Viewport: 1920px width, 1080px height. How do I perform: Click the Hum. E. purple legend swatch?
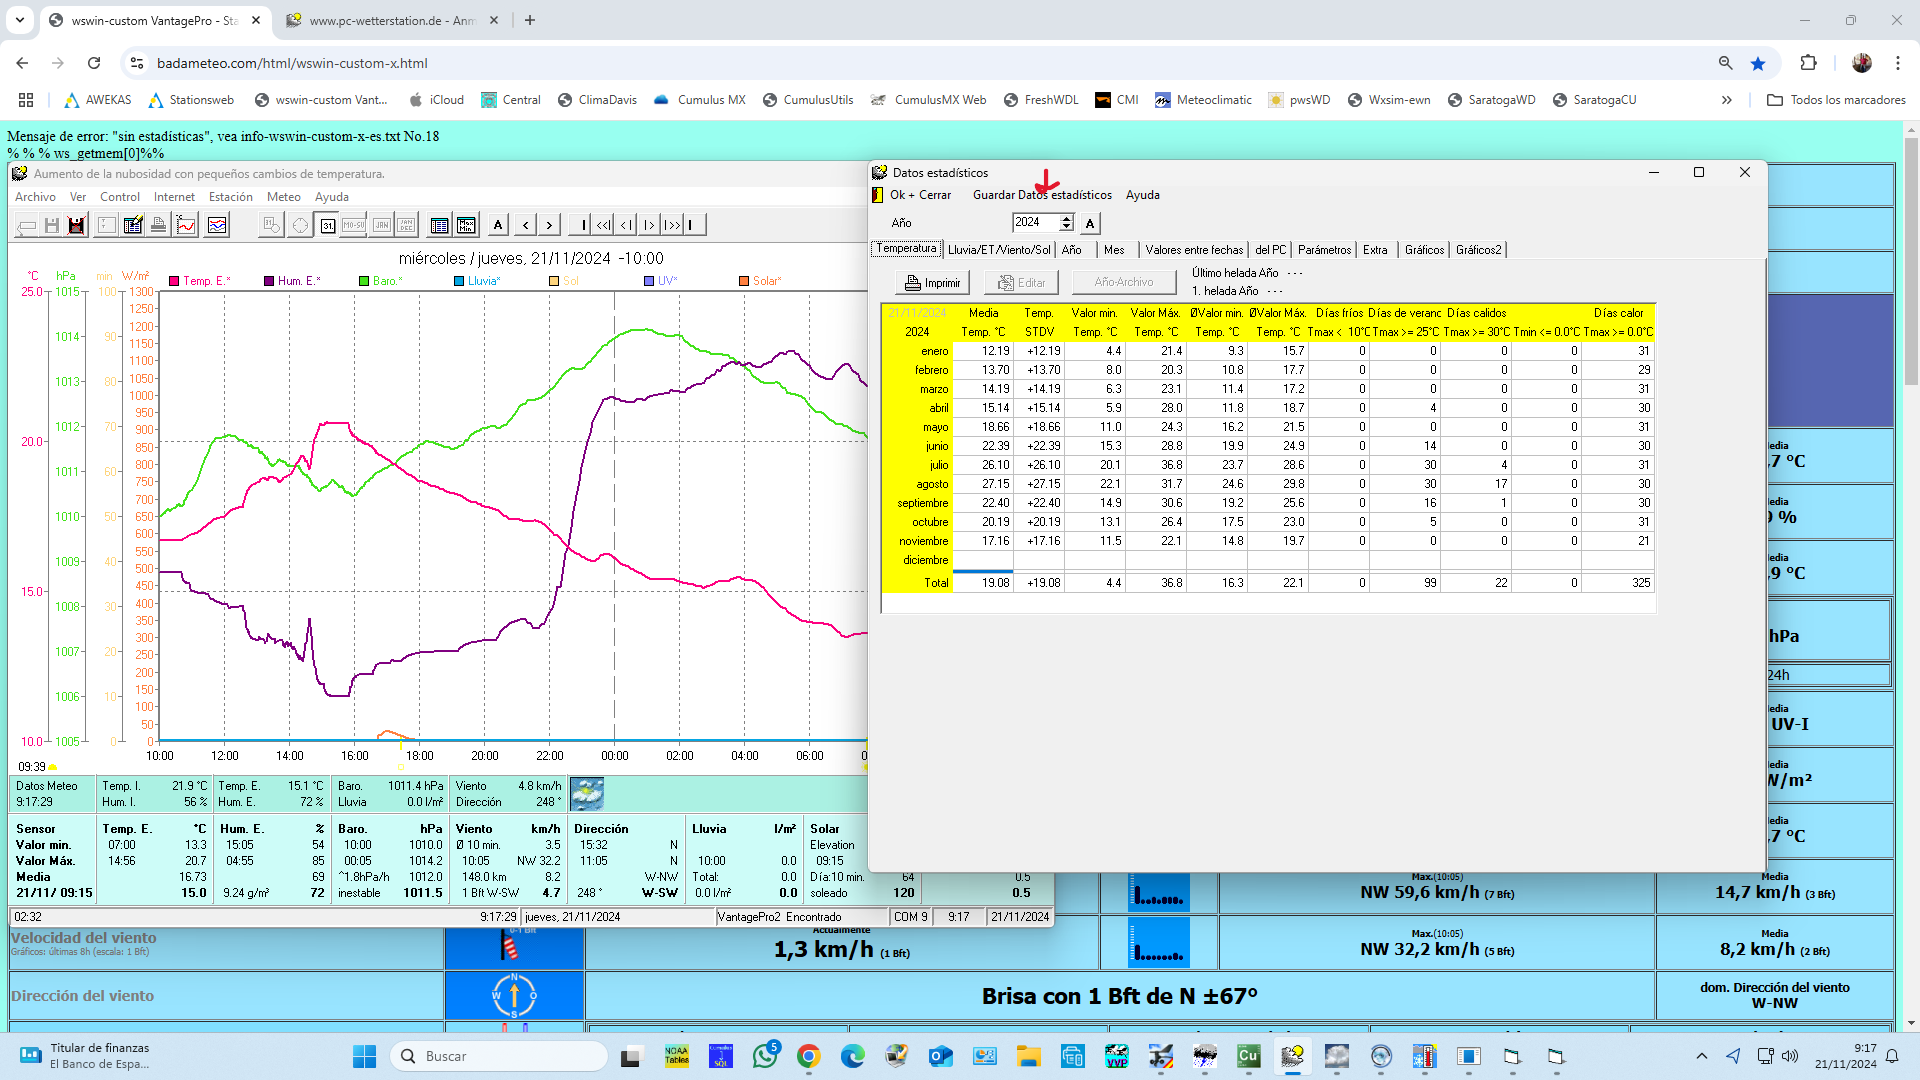pos(269,281)
